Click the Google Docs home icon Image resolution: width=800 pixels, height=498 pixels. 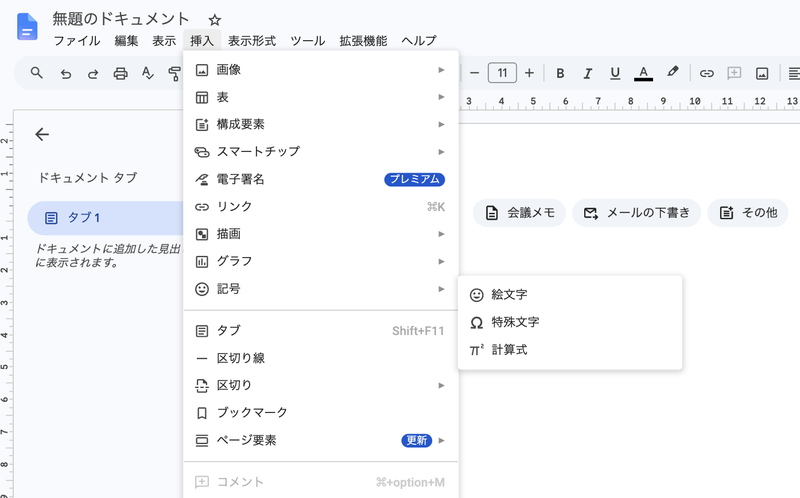pyautogui.click(x=27, y=27)
